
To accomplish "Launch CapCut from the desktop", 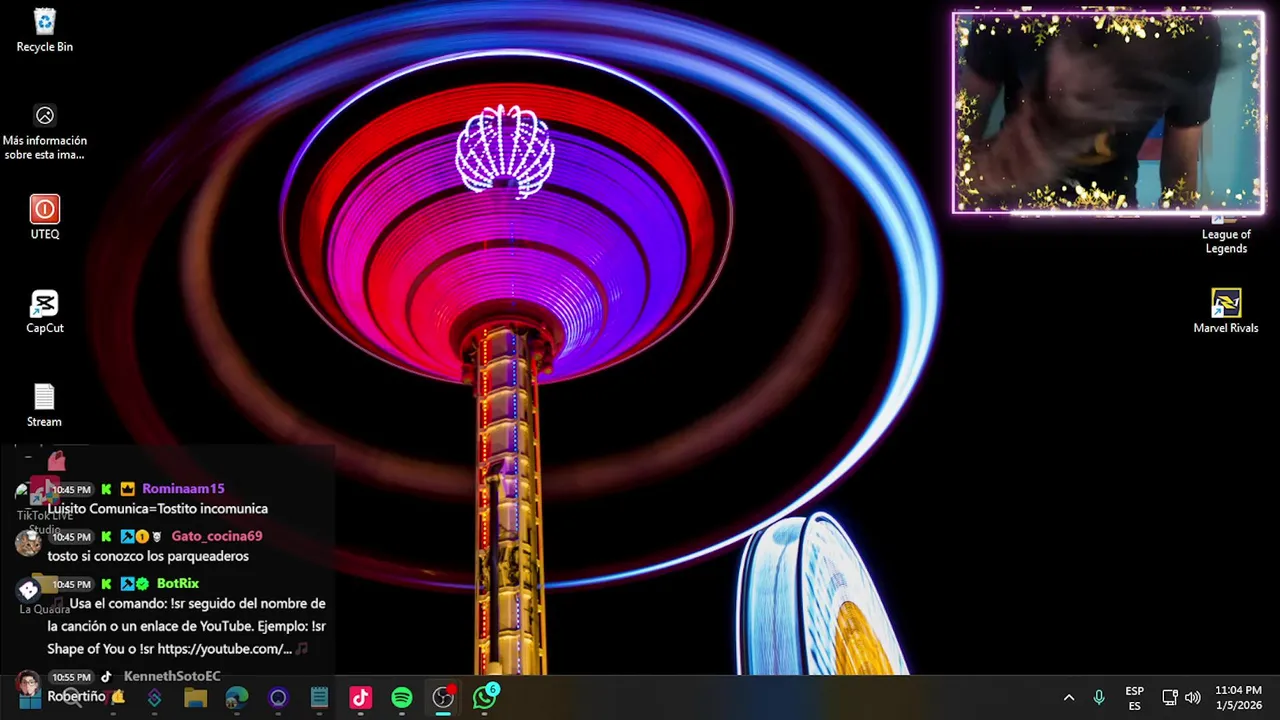I will click(45, 311).
